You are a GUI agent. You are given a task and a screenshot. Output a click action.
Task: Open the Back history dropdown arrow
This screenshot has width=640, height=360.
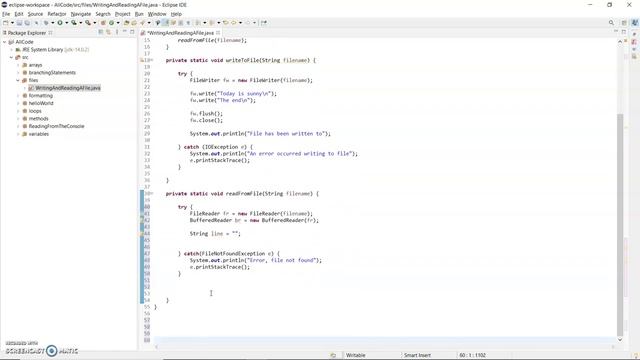tap(240, 23)
